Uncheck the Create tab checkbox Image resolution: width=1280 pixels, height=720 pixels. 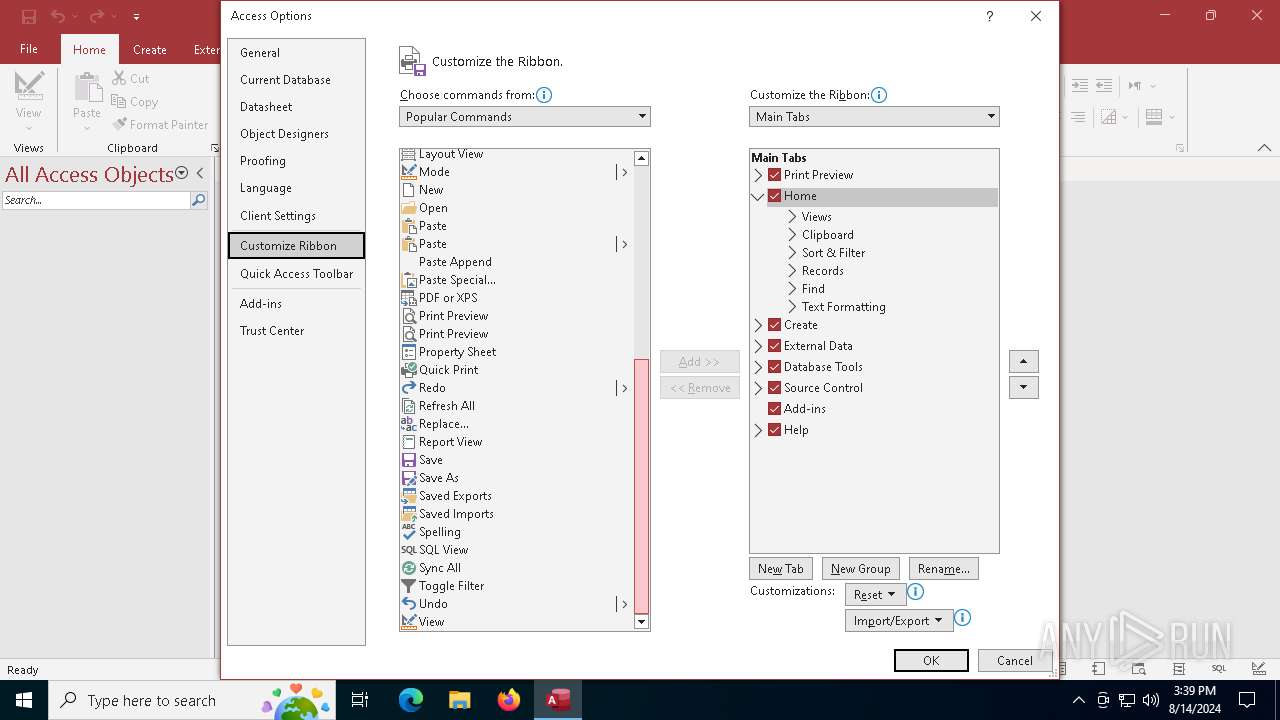click(774, 325)
